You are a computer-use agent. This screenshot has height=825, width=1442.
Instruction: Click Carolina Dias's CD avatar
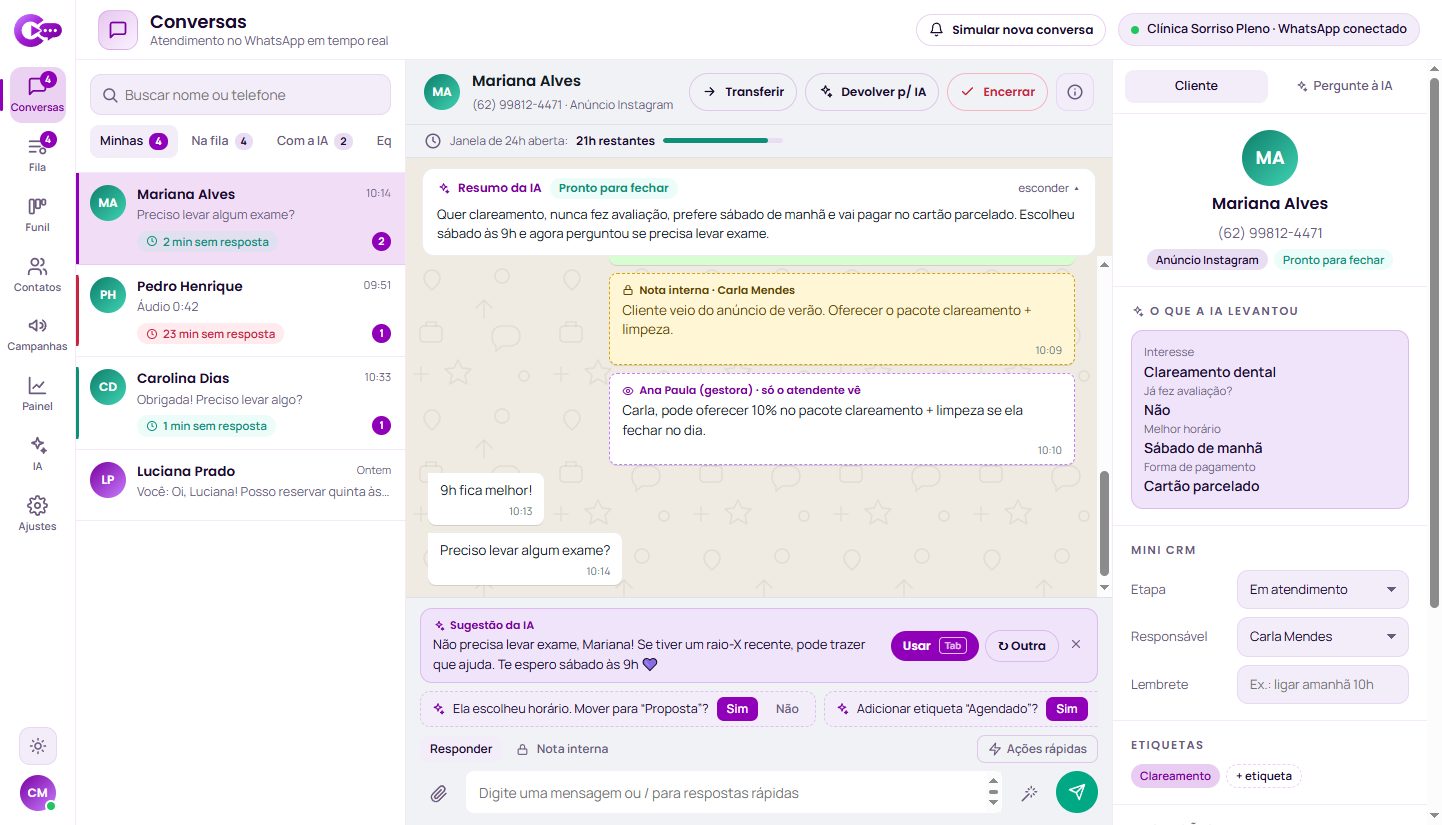click(108, 387)
